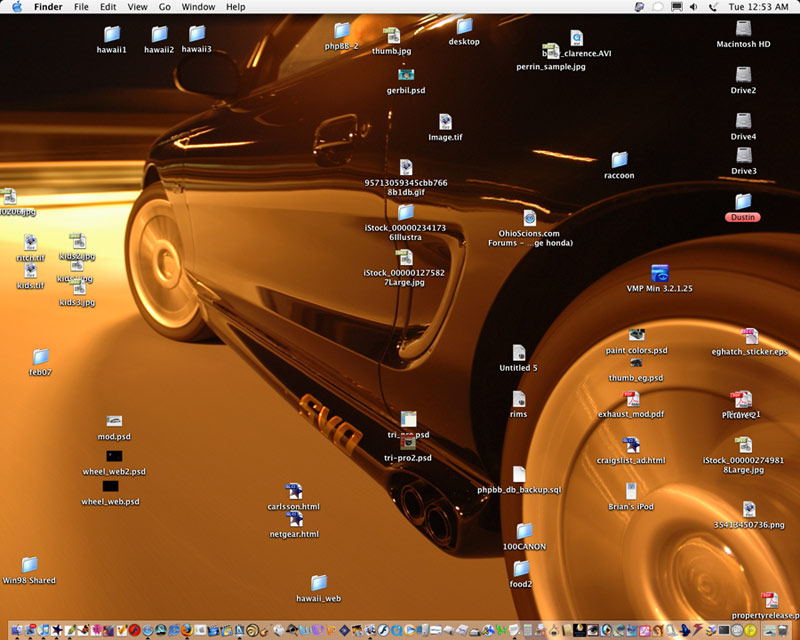Launch iTunes from the Dock
Image resolution: width=800 pixels, height=640 pixels.
(44, 630)
